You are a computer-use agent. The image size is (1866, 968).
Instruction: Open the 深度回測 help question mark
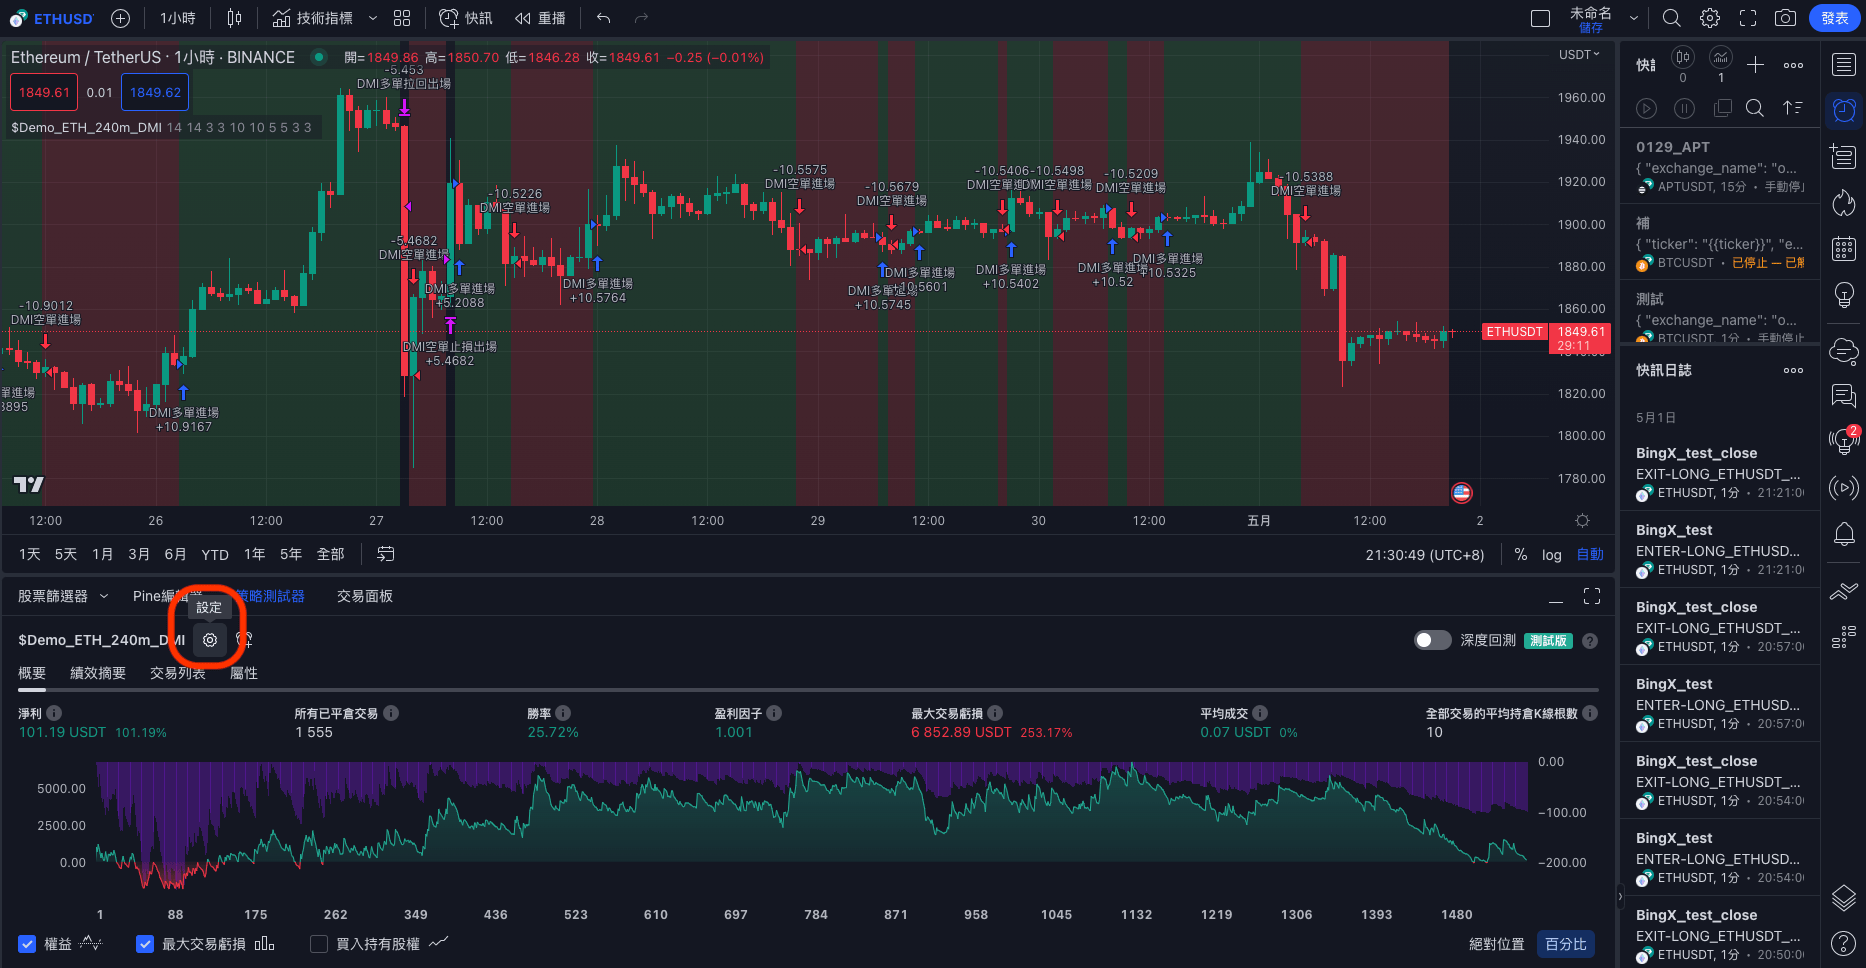1590,641
